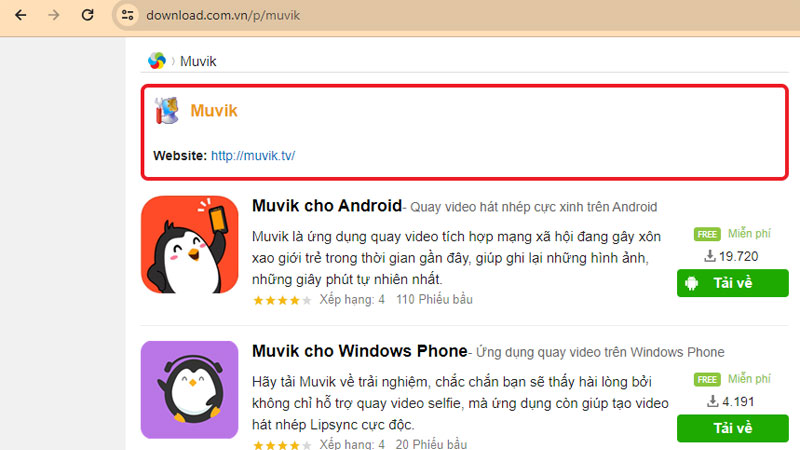Click the download count icon next to 4.191

(712, 402)
